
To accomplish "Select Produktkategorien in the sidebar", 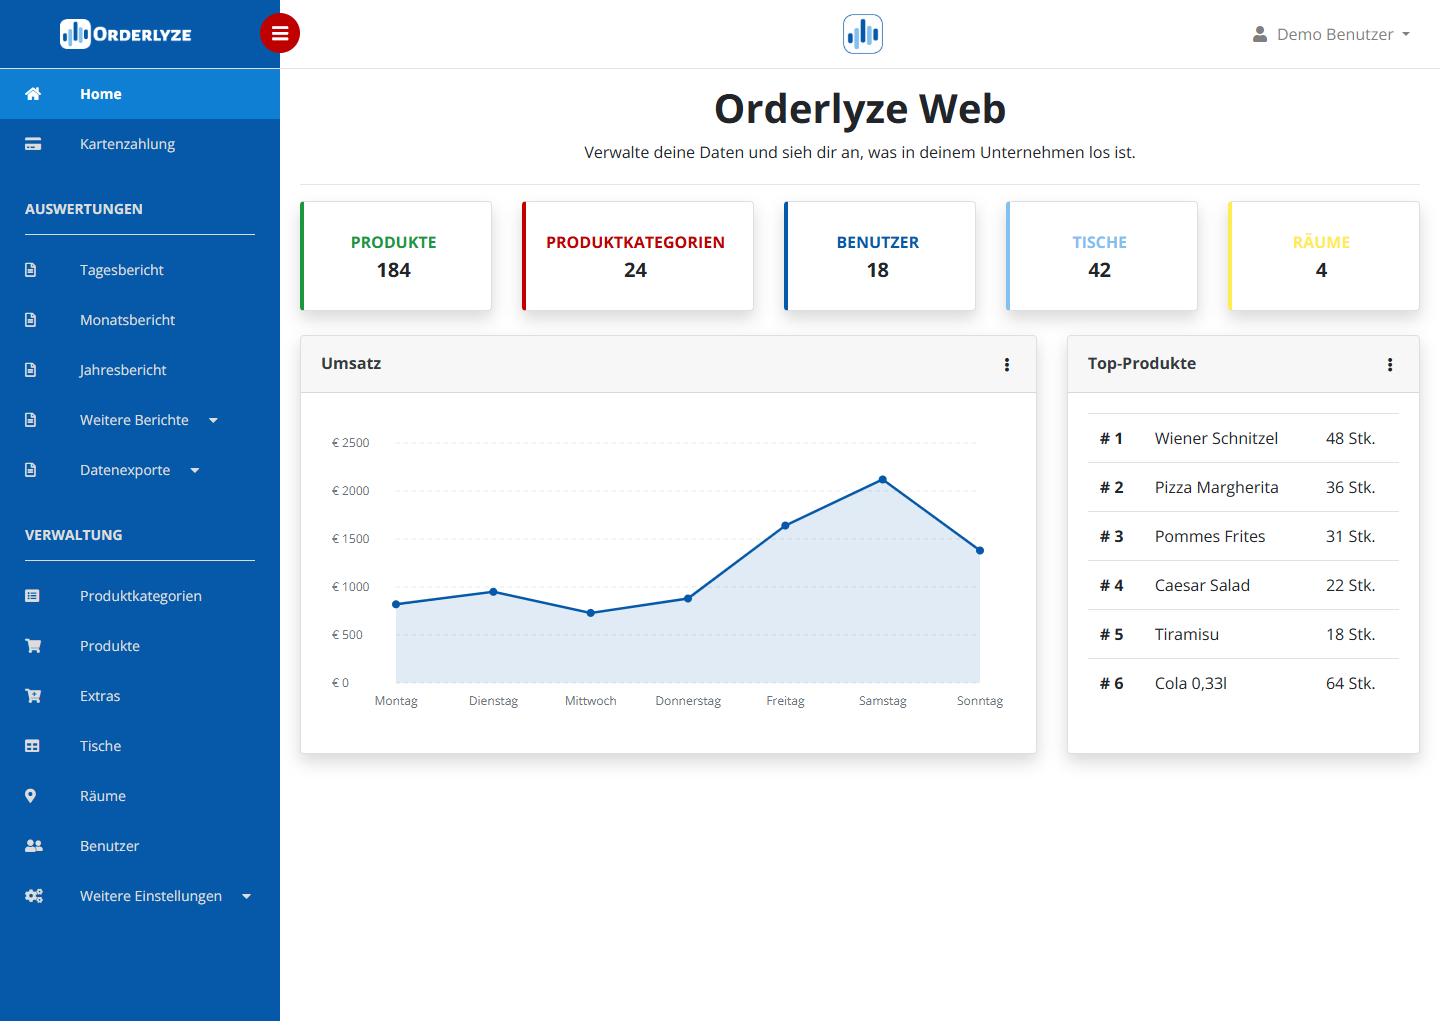I will (x=140, y=596).
